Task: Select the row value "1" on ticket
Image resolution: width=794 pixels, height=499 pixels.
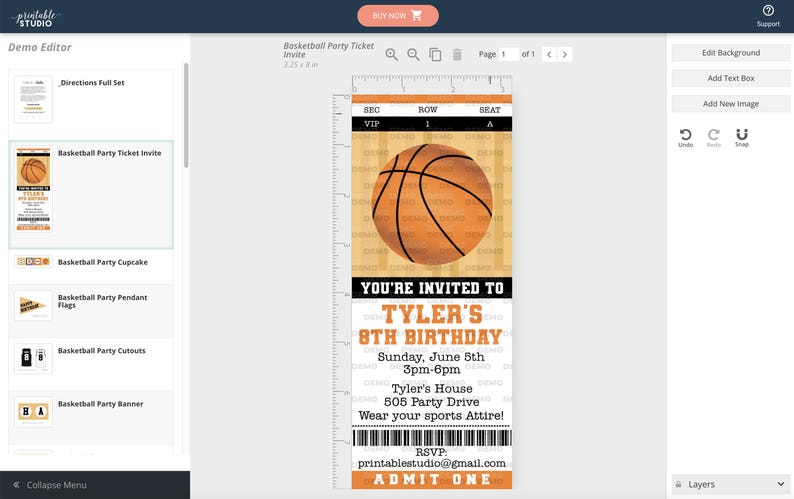Action: tap(427, 124)
